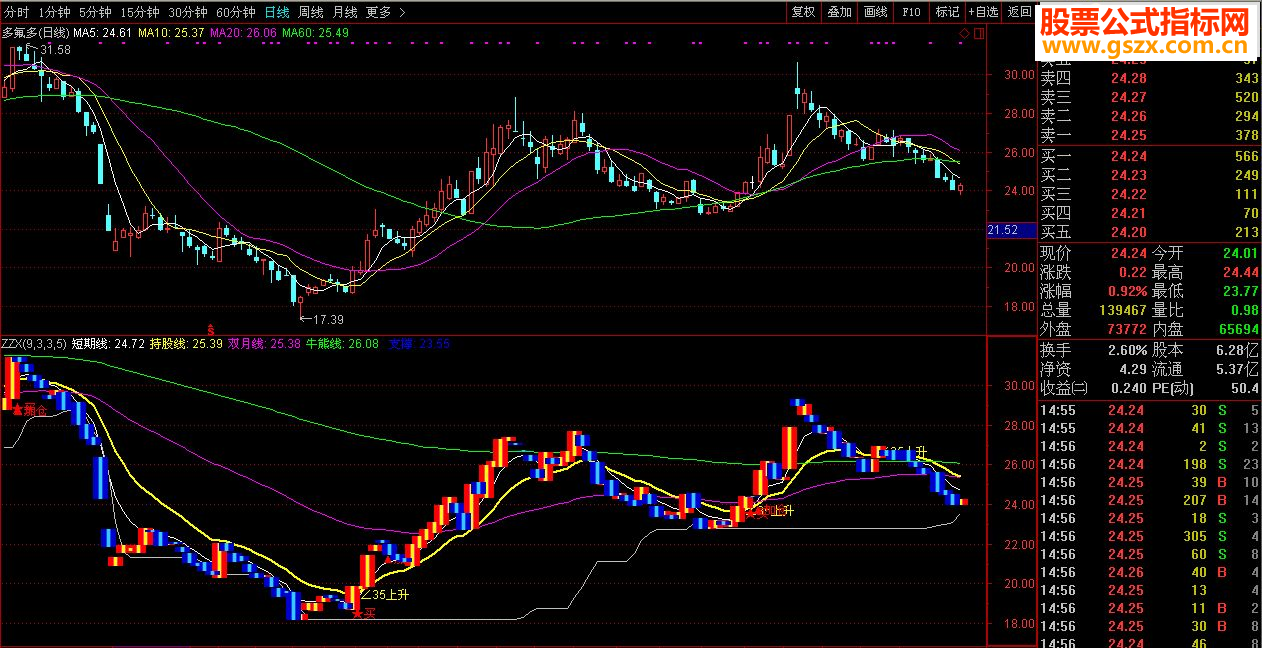Click the 持股线: 25.39 value
Image resolution: width=1262 pixels, height=648 pixels.
tap(186, 344)
